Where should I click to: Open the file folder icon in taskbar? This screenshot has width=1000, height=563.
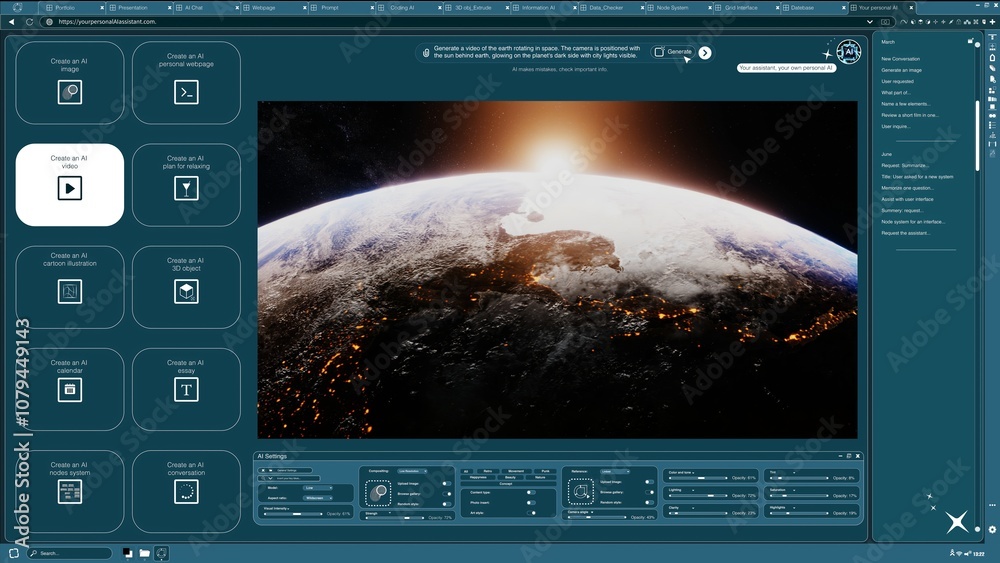[x=145, y=553]
